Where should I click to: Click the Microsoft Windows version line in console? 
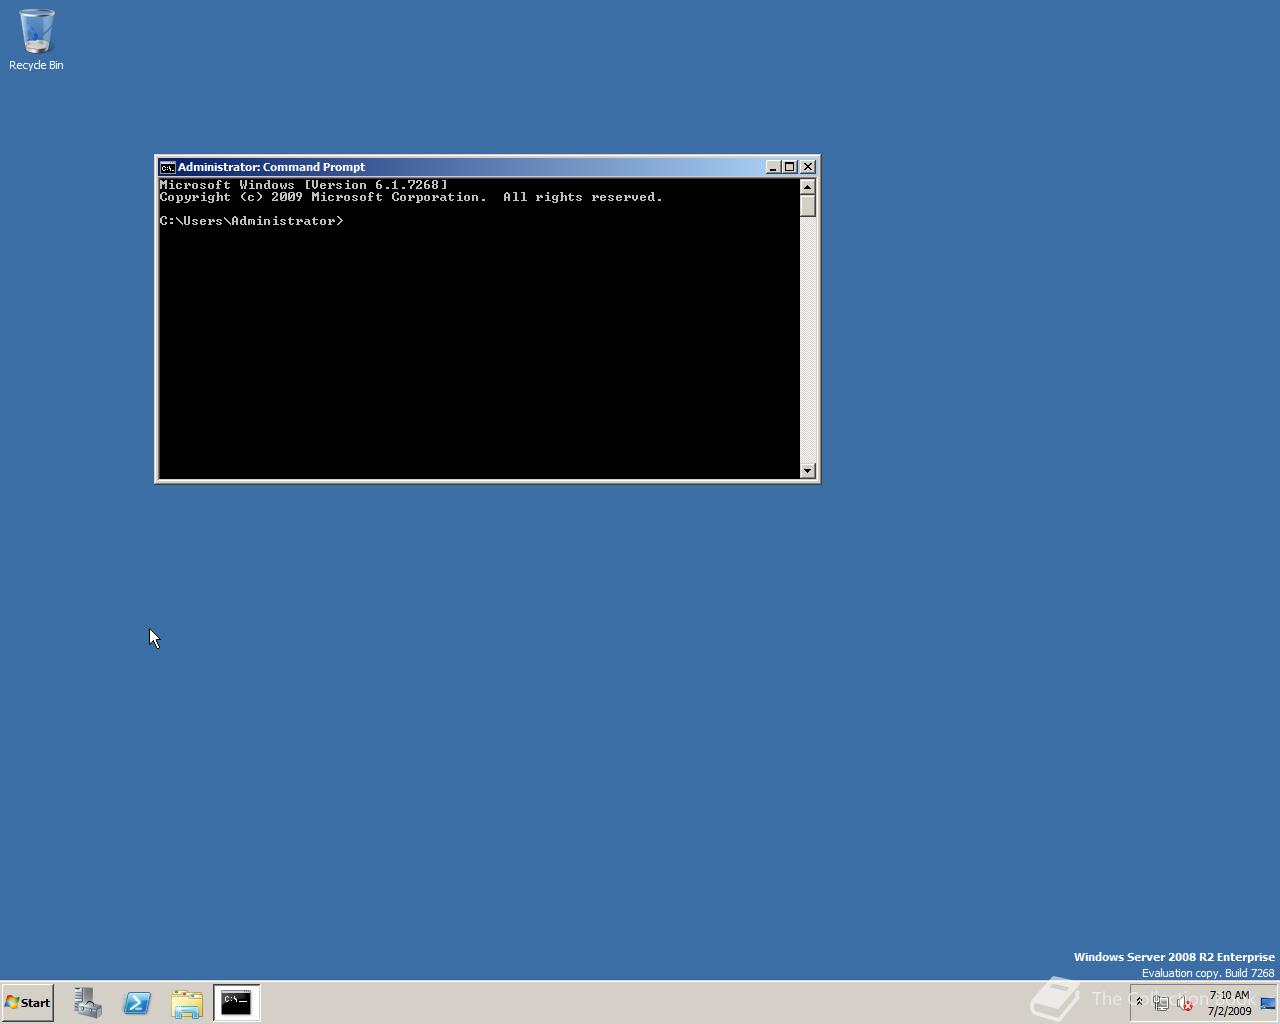[303, 185]
